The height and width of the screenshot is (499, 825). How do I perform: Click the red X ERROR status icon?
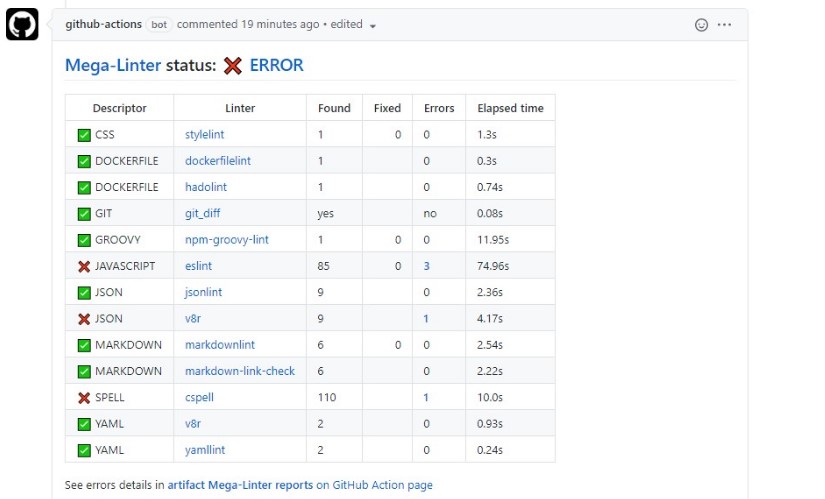point(233,66)
